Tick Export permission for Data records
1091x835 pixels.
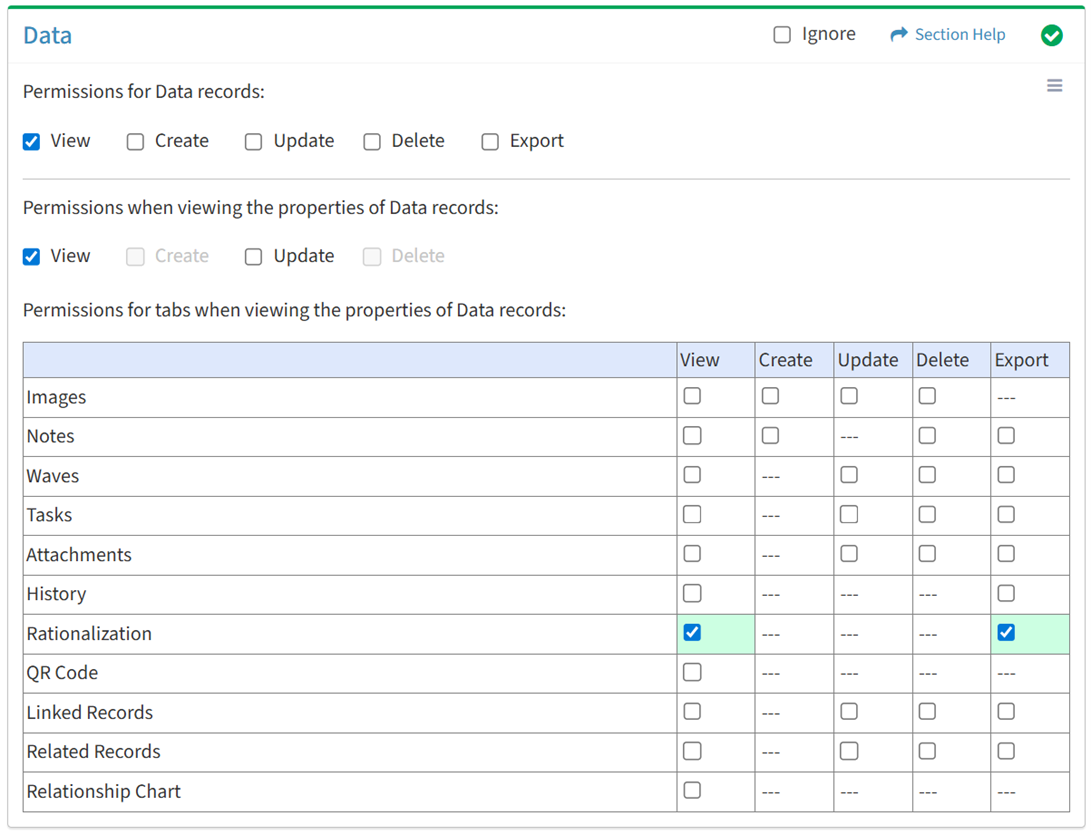[x=490, y=142]
